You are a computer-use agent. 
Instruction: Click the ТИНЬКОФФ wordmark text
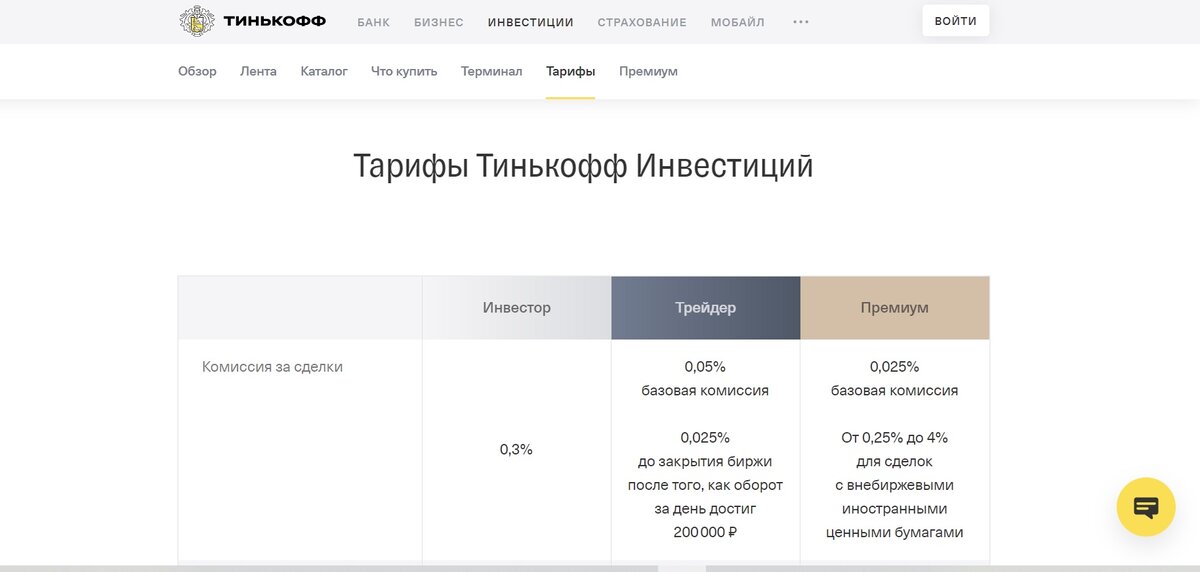275,21
